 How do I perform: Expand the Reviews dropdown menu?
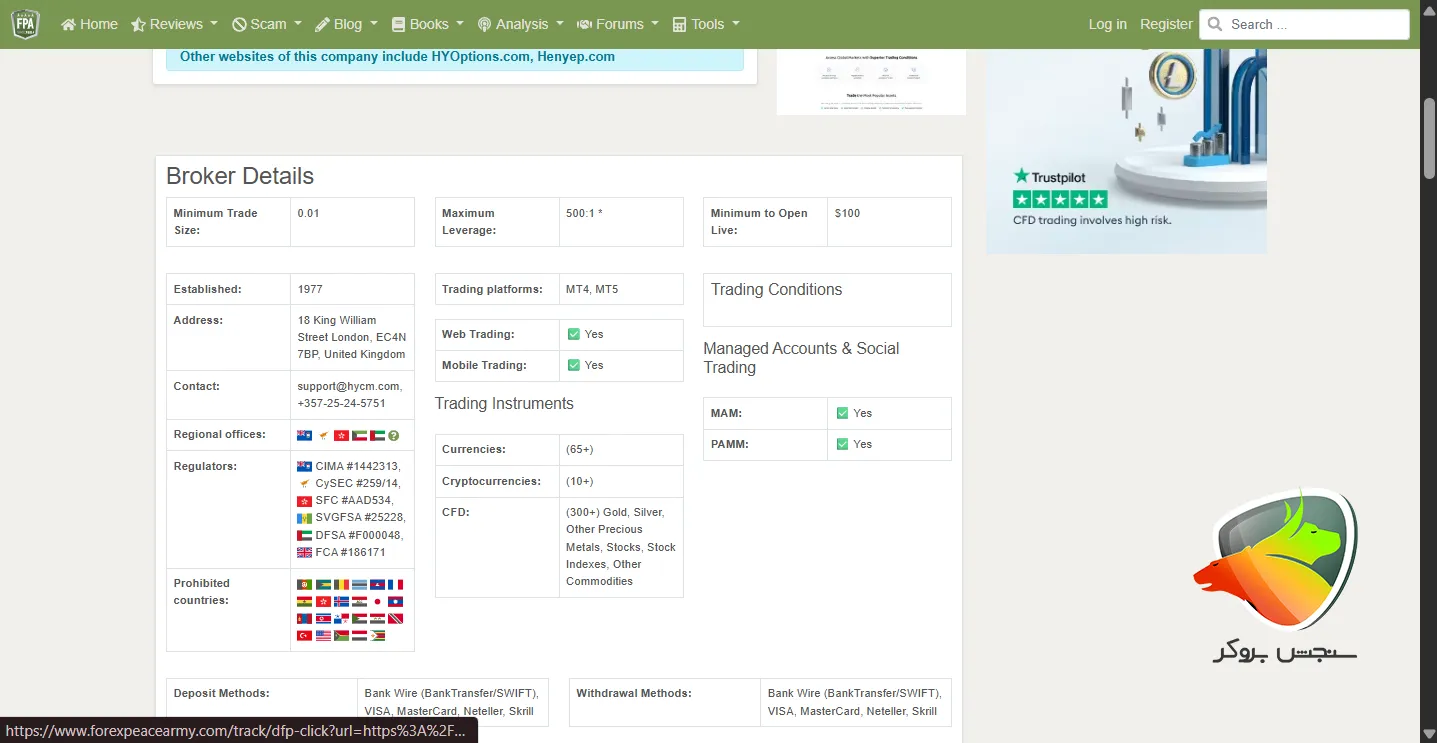176,24
